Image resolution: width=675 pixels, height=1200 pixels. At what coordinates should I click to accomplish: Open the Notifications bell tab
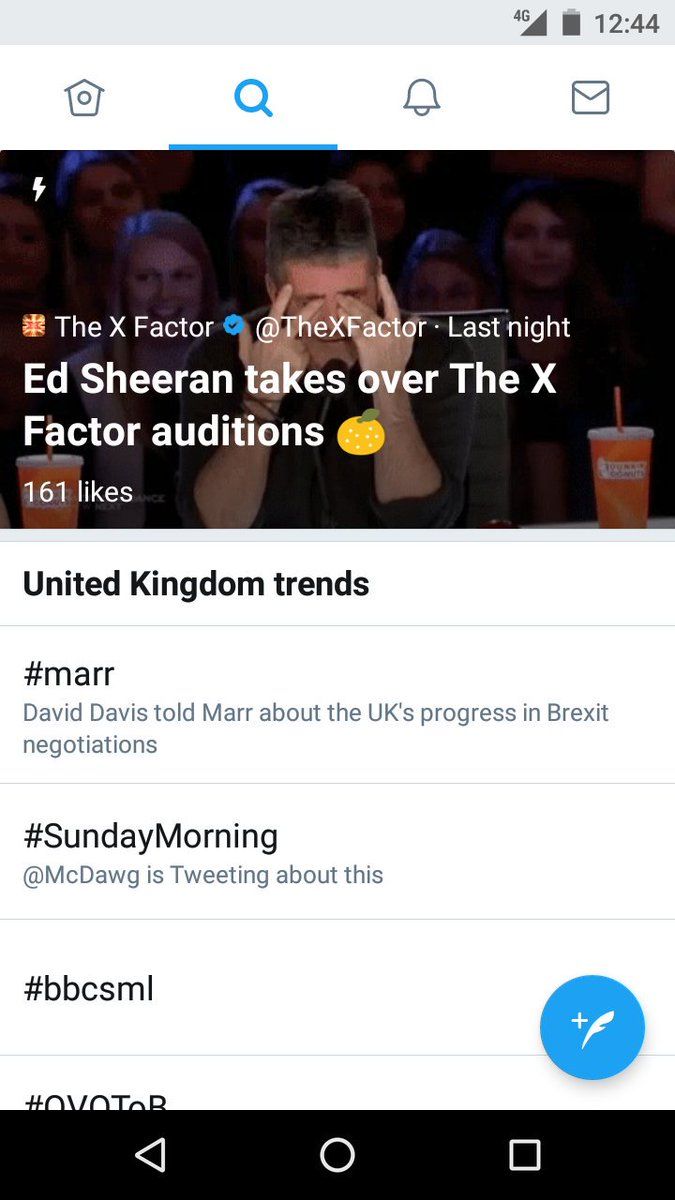(x=421, y=98)
